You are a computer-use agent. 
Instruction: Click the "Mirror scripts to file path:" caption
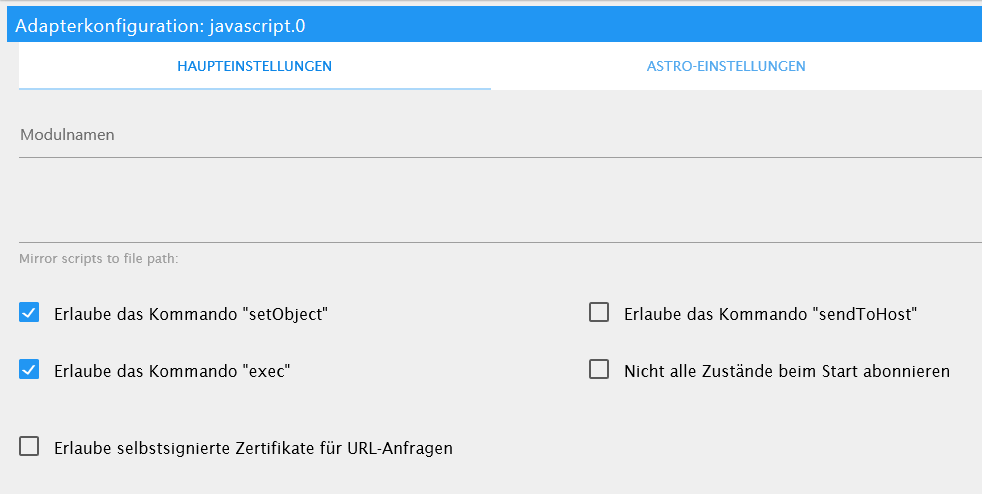point(98,259)
